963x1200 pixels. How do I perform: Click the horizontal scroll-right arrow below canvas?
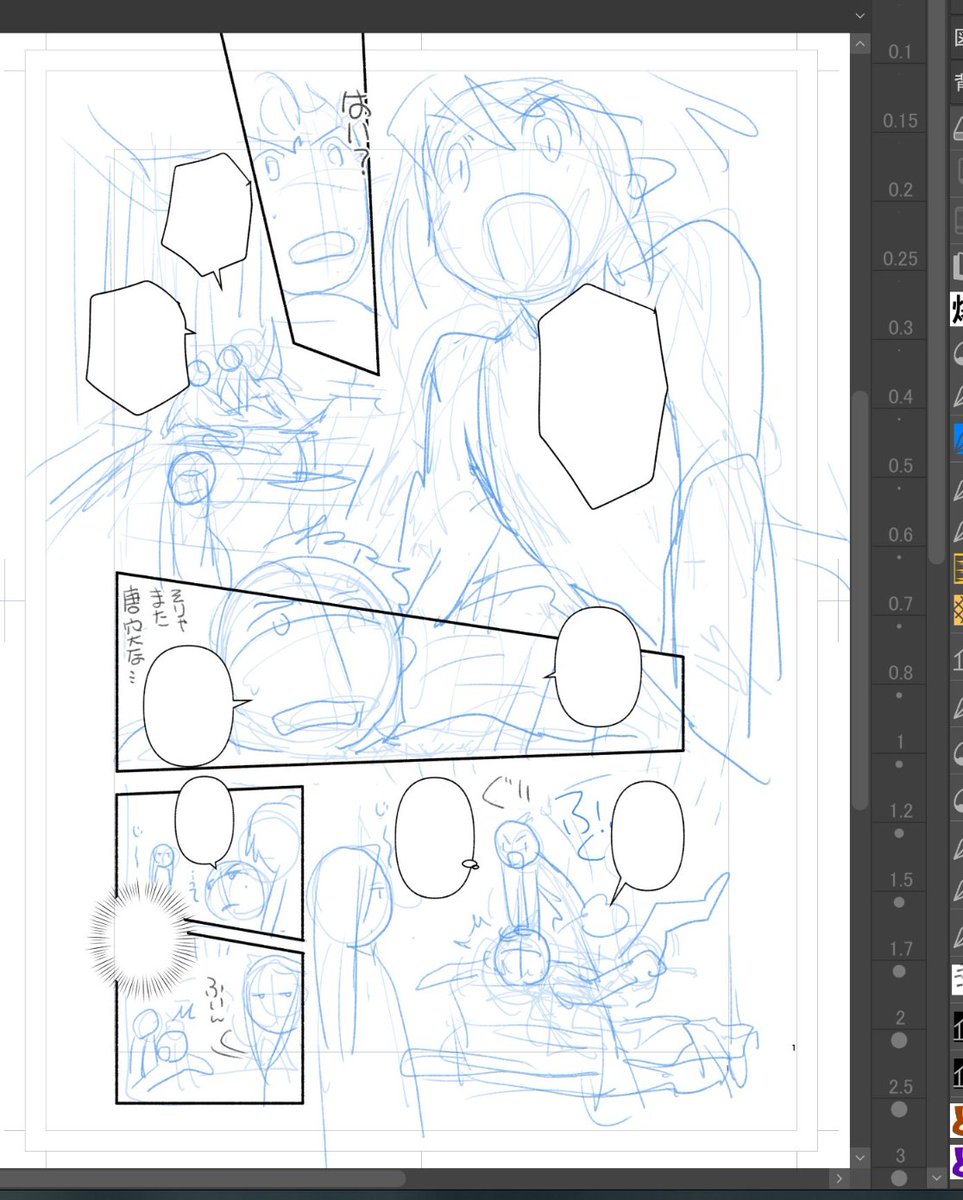838,1178
